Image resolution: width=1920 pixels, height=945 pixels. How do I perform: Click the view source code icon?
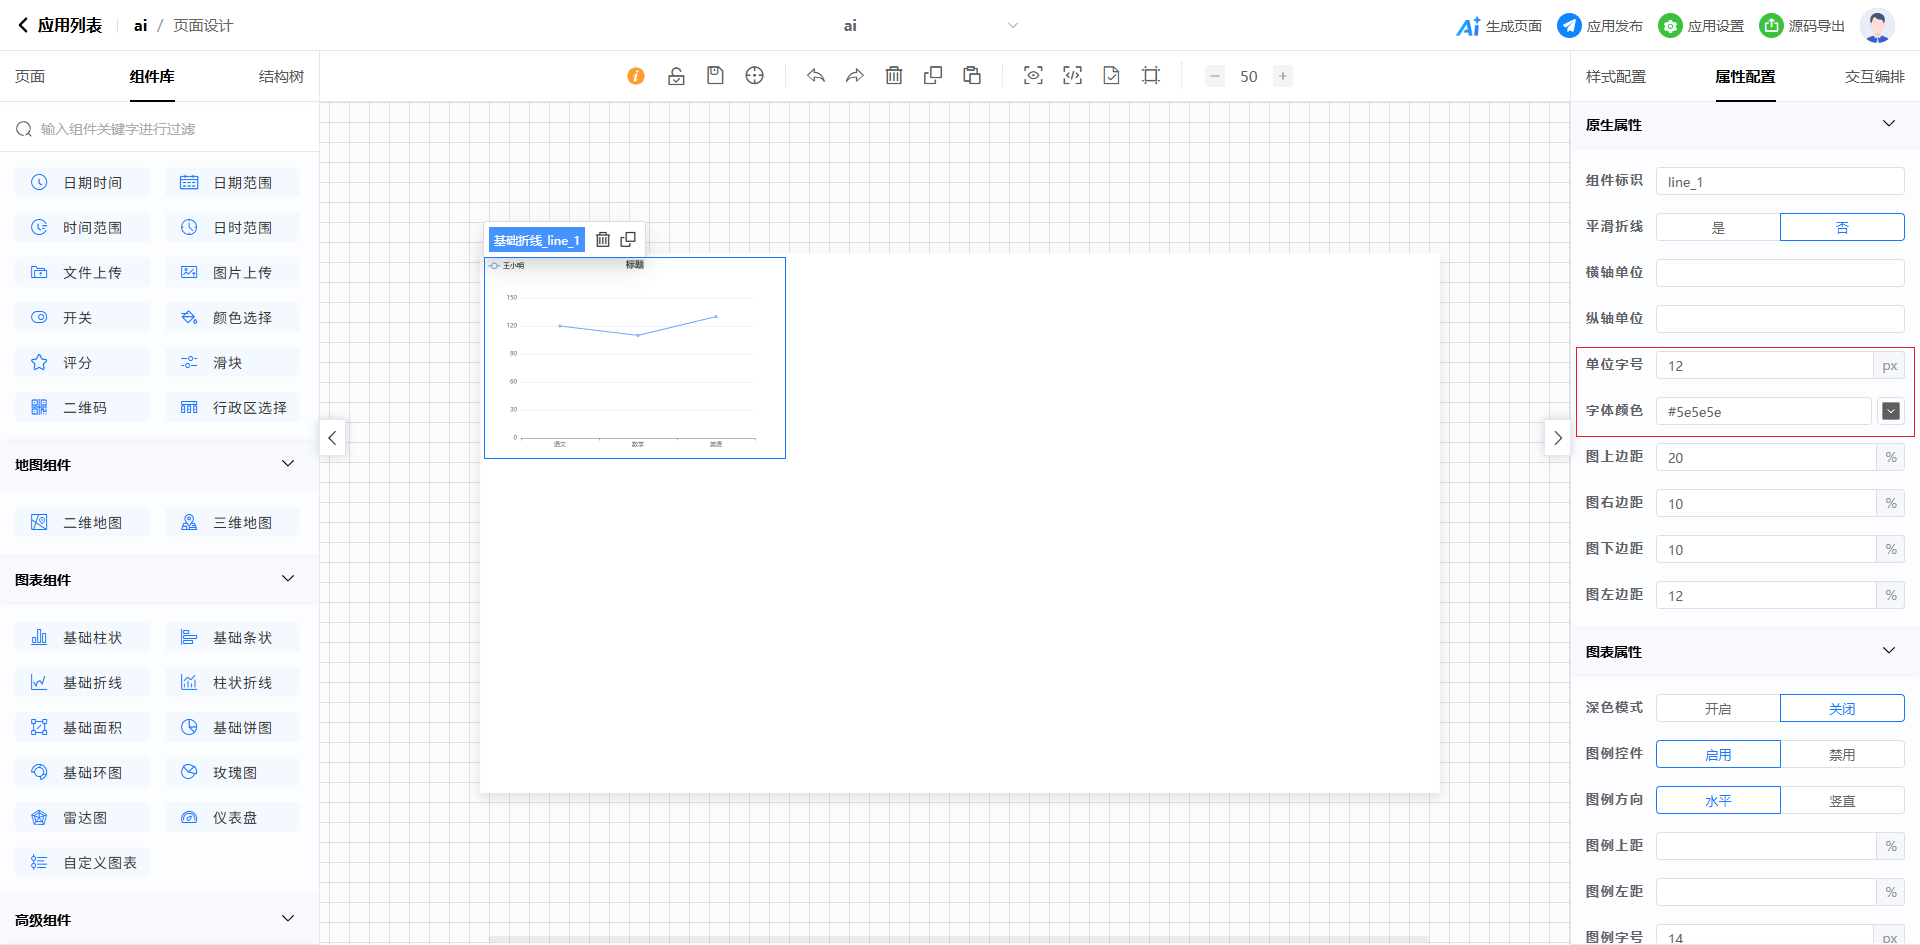tap(1072, 76)
